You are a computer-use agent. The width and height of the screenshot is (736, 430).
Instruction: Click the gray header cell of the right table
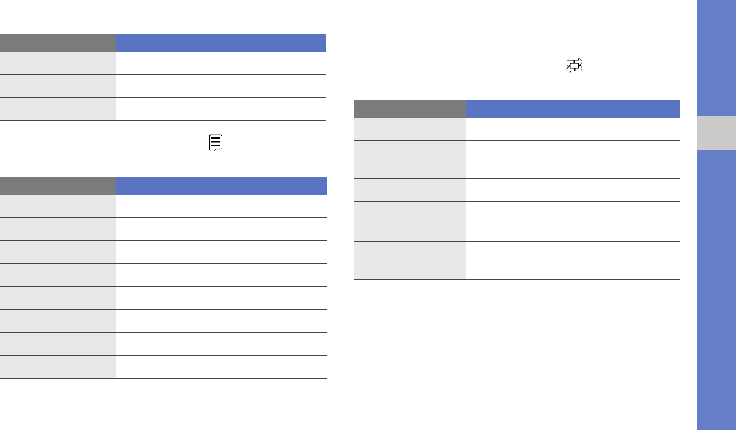409,108
